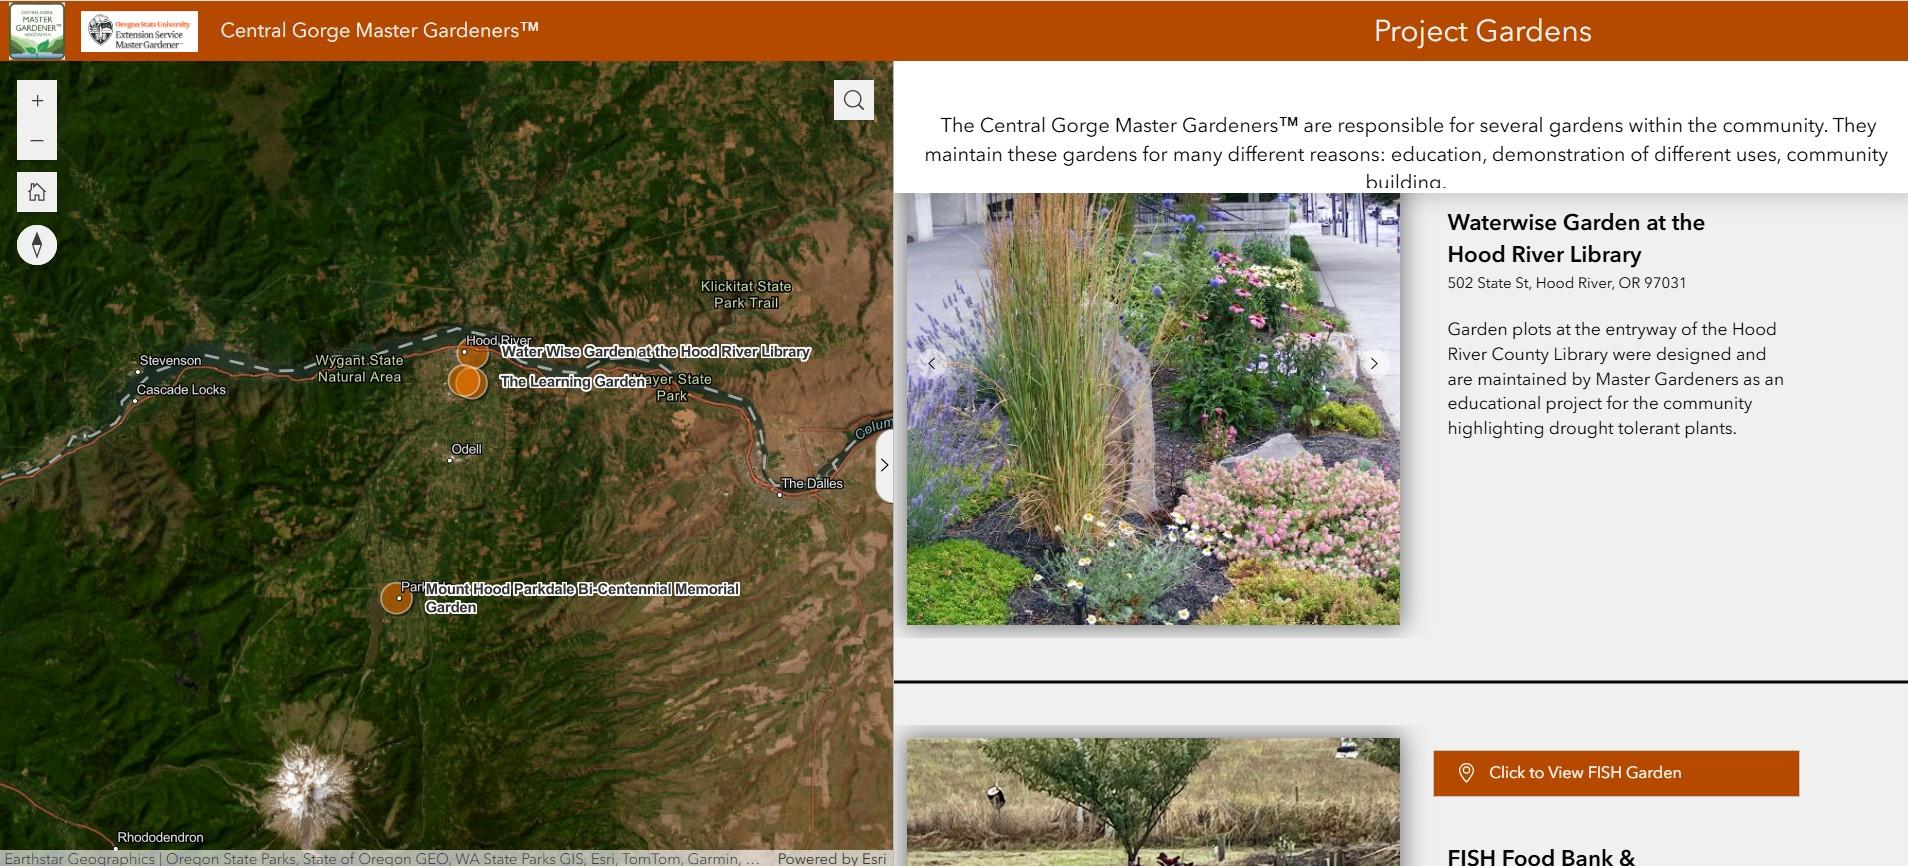Click the Stevenson map label
This screenshot has width=1908, height=866.
170,361
